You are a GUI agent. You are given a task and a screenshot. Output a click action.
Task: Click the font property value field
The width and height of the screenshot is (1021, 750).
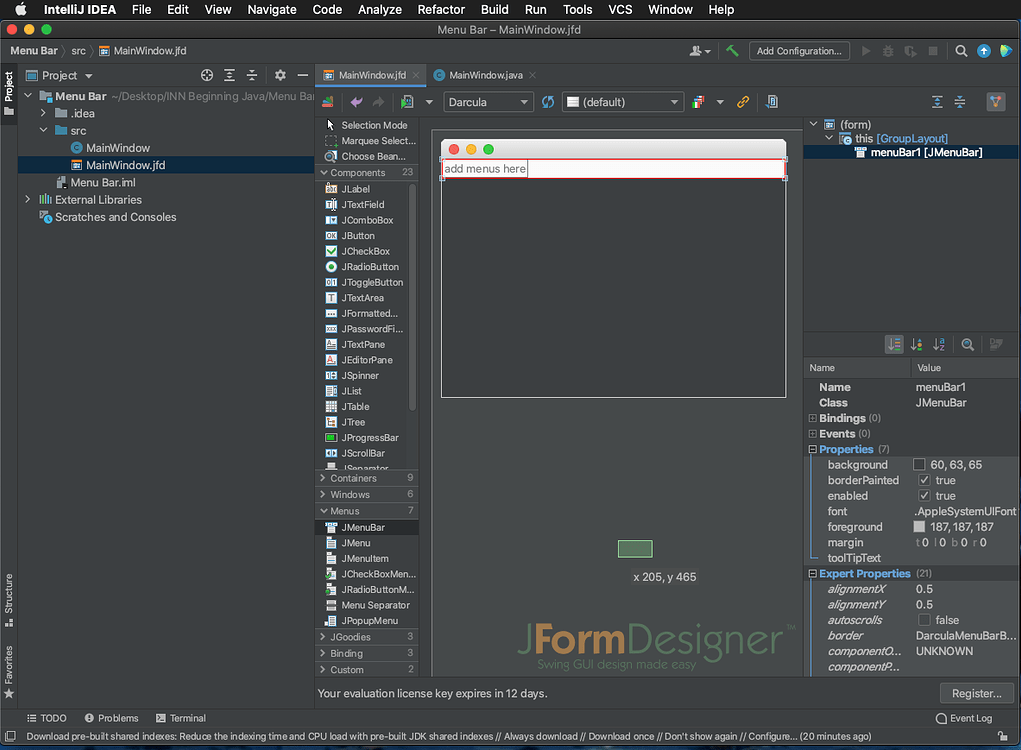966,512
